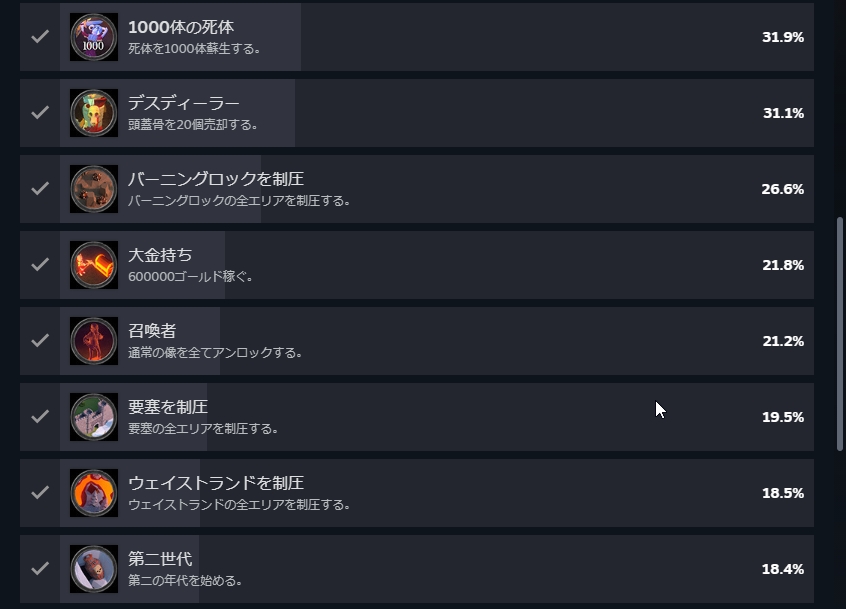This screenshot has width=846, height=609.
Task: Click the 第二世代 achievement icon
Action: pos(93,569)
